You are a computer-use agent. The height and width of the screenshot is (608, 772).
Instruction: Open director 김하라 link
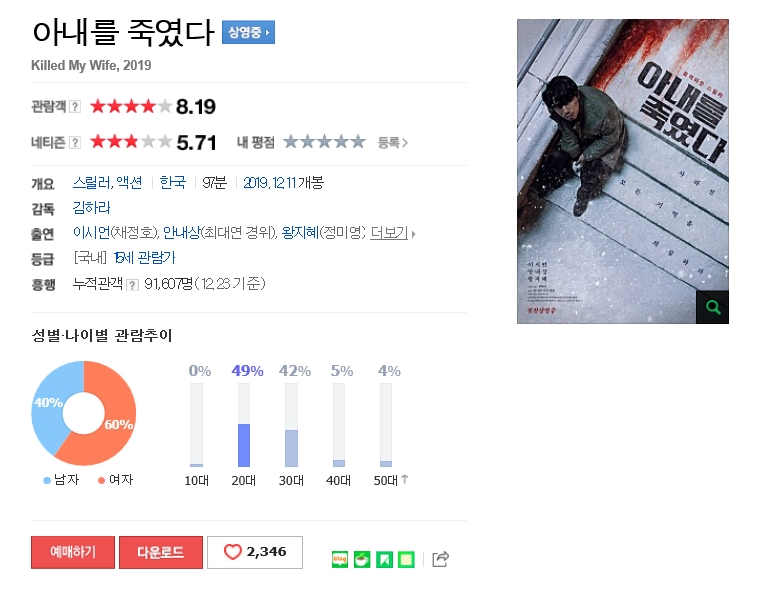click(x=92, y=208)
